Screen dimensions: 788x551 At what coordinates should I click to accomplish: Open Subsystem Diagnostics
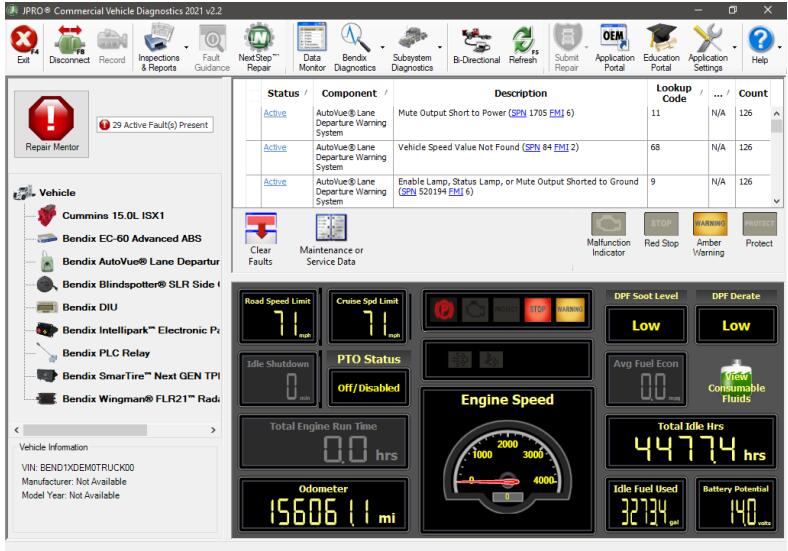pos(412,48)
